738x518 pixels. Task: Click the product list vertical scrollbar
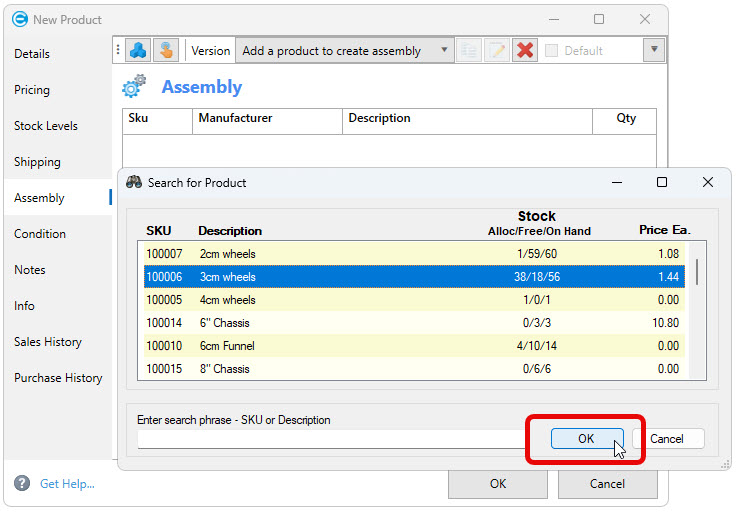point(697,271)
